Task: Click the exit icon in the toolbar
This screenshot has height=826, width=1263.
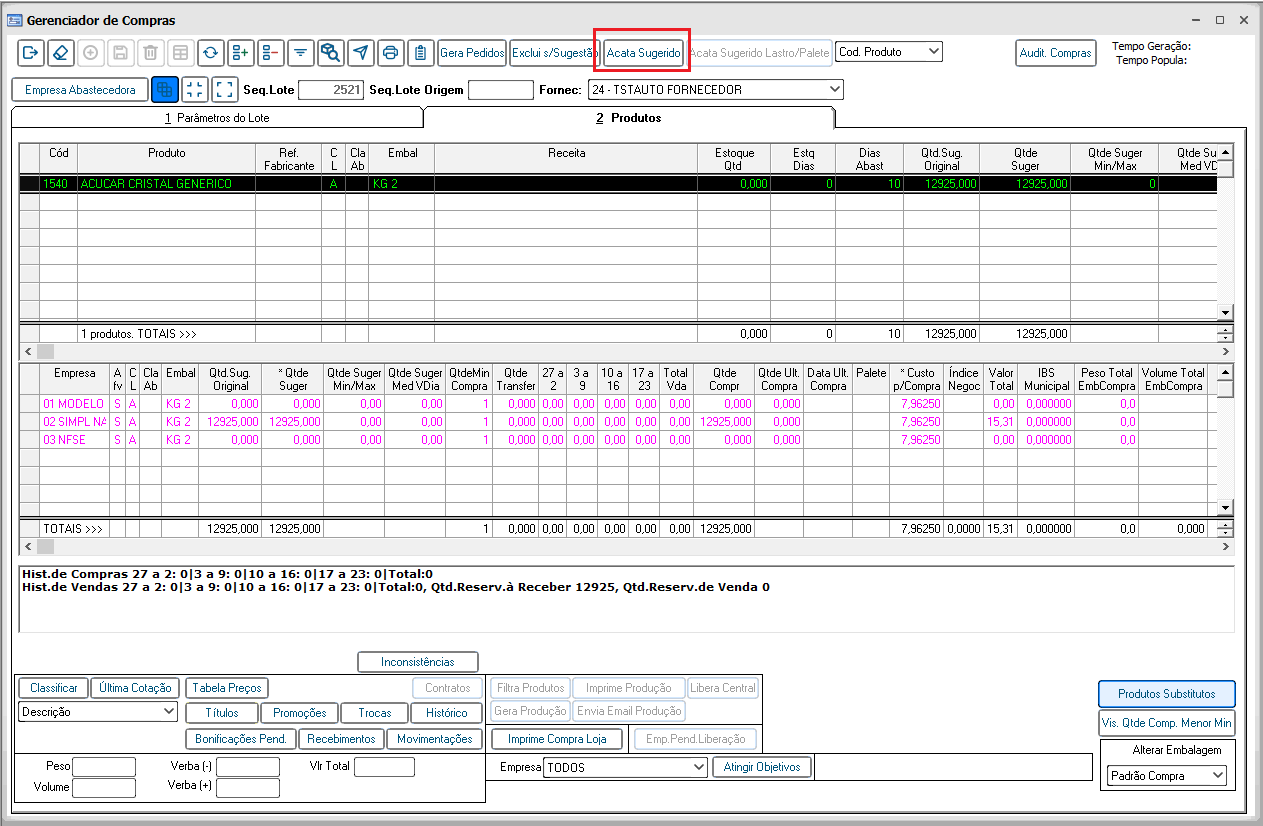Action: point(30,52)
